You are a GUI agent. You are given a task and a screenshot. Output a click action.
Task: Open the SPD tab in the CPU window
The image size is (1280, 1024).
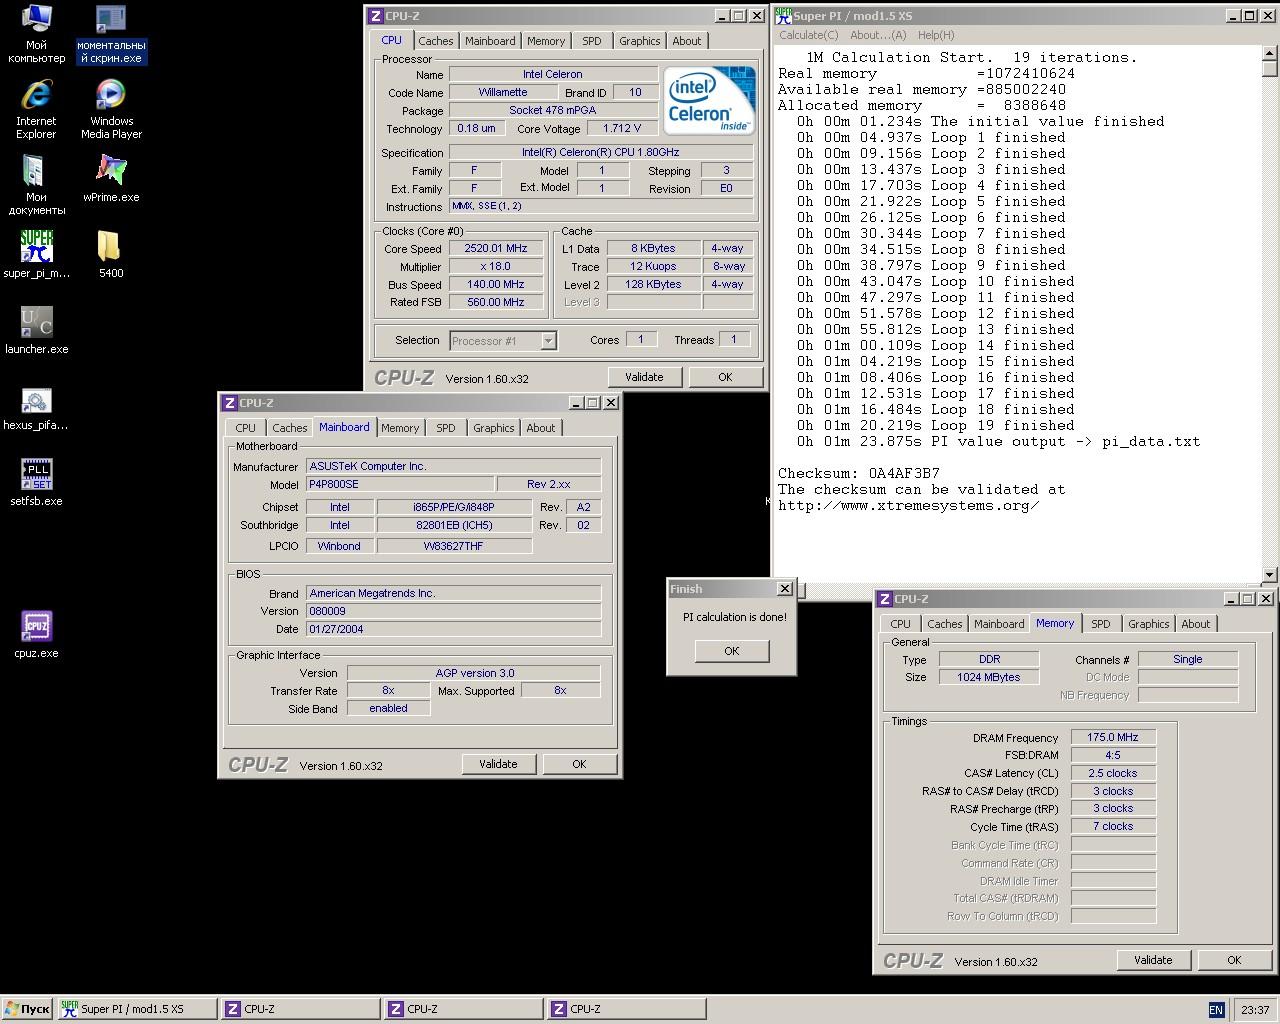pos(592,41)
